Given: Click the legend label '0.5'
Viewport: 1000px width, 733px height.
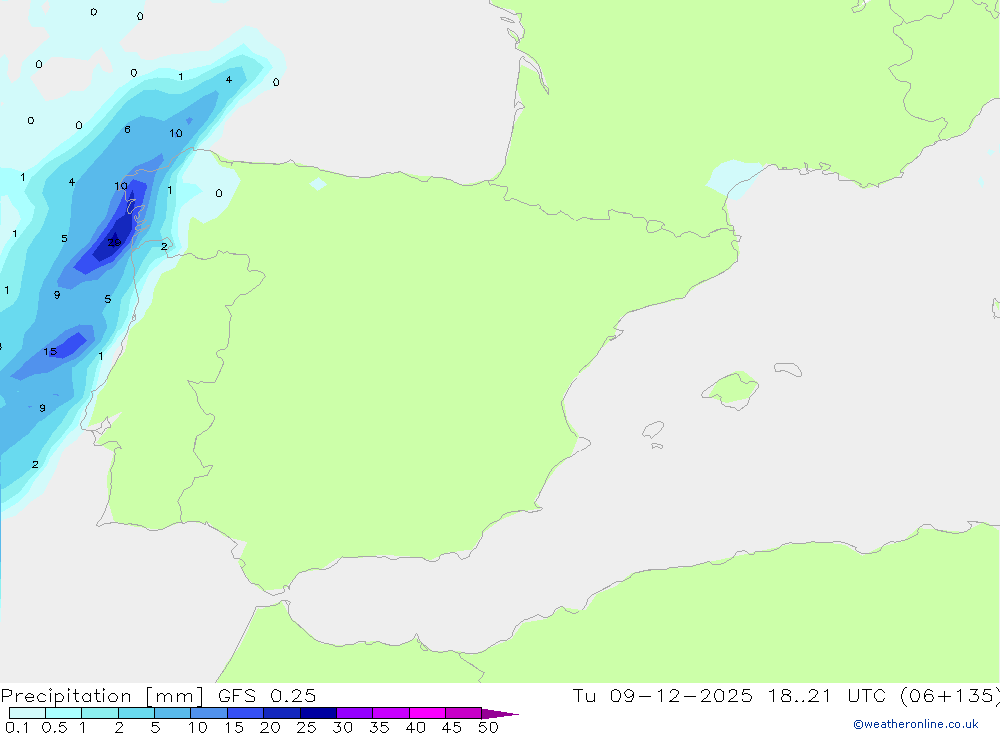Looking at the screenshot, I should click(x=54, y=727).
